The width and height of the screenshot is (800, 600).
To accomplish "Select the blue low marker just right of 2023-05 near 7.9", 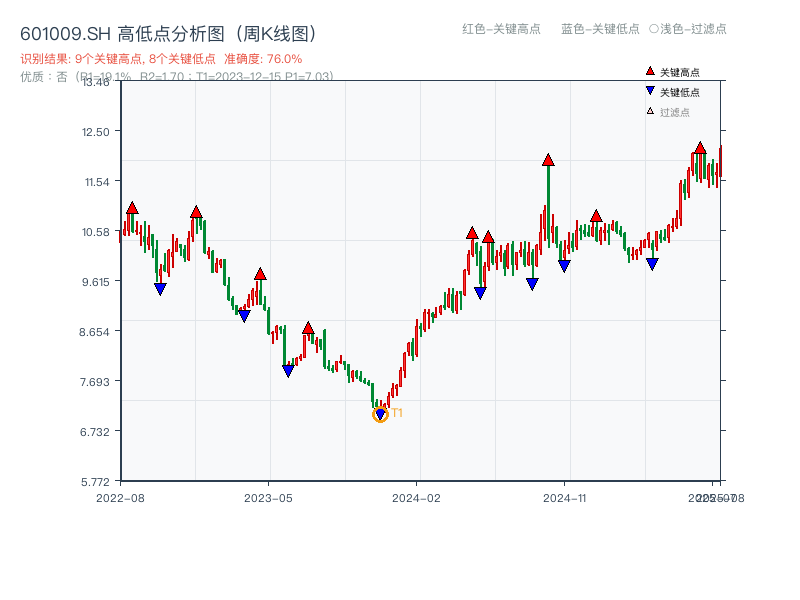I will tap(288, 371).
